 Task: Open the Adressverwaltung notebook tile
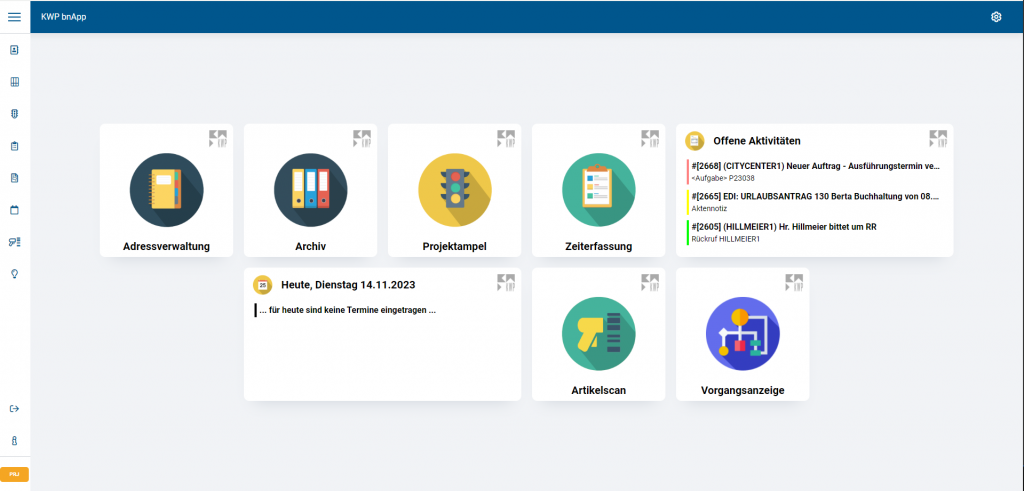click(x=166, y=190)
